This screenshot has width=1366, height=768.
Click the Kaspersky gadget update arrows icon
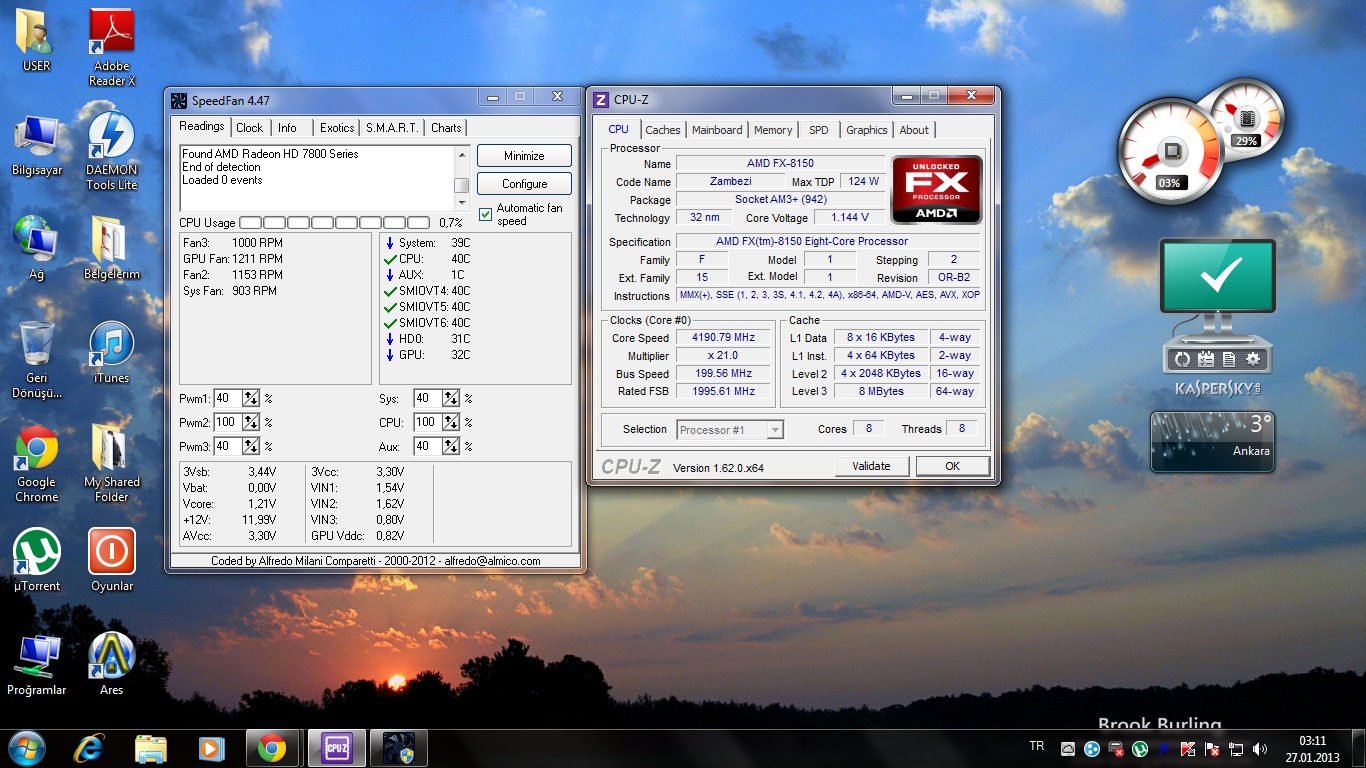(x=1182, y=359)
